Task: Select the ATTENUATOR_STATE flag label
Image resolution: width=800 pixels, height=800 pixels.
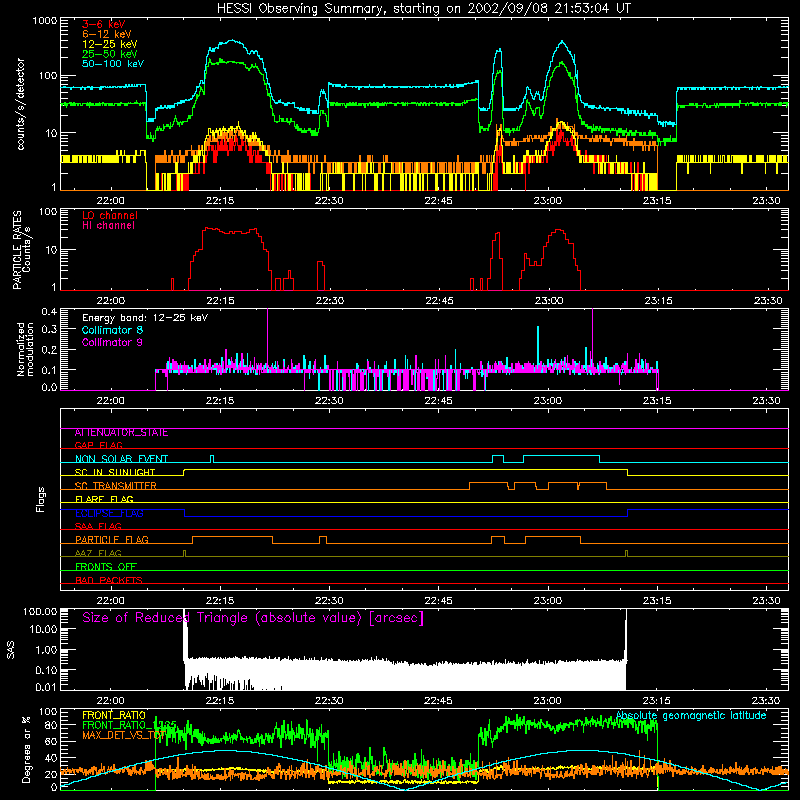Action: 121,433
